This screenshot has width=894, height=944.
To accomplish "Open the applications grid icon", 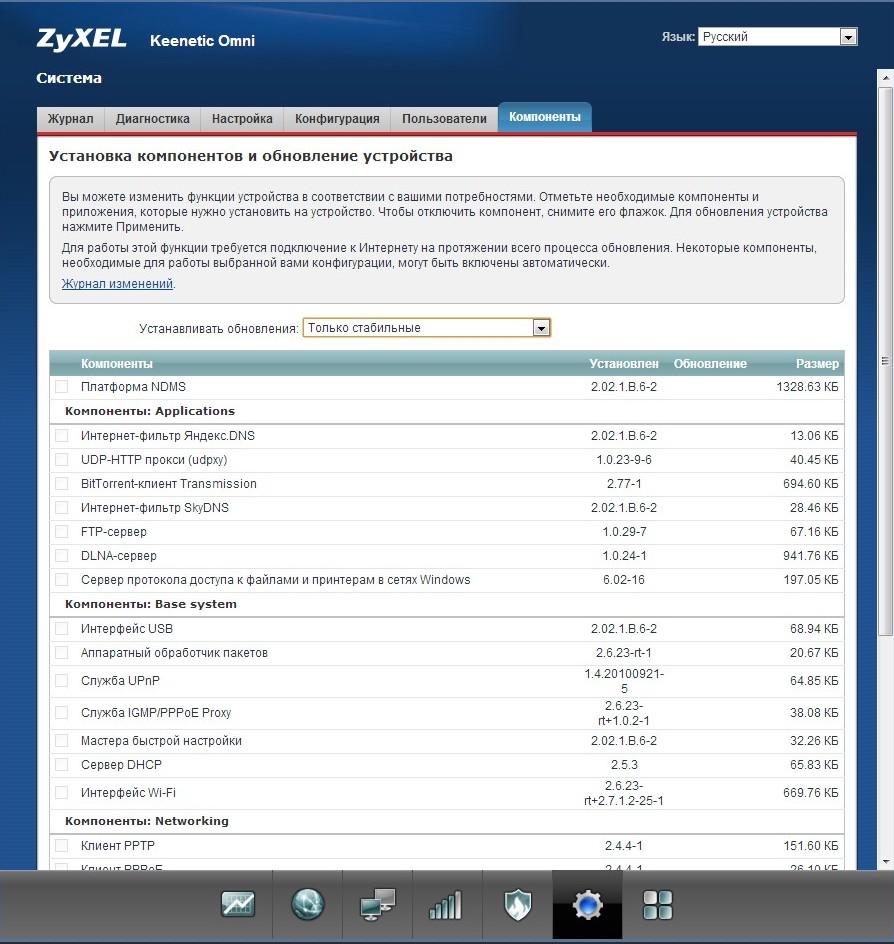I will pos(657,905).
